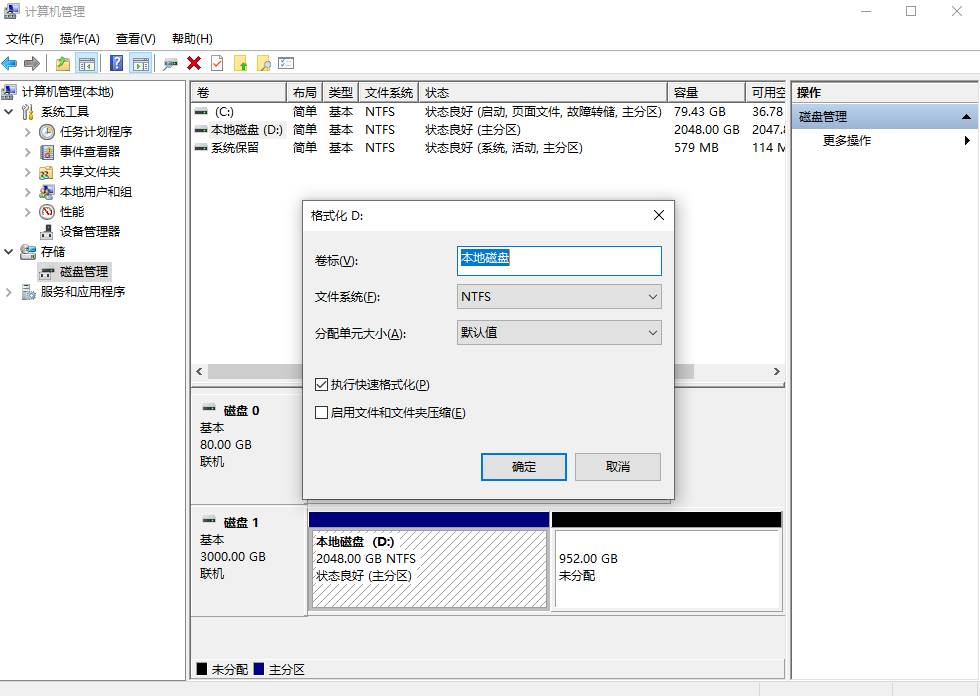The width and height of the screenshot is (980, 696).
Task: Expand 服务和应用程序 node arrow
Action: coord(9,292)
